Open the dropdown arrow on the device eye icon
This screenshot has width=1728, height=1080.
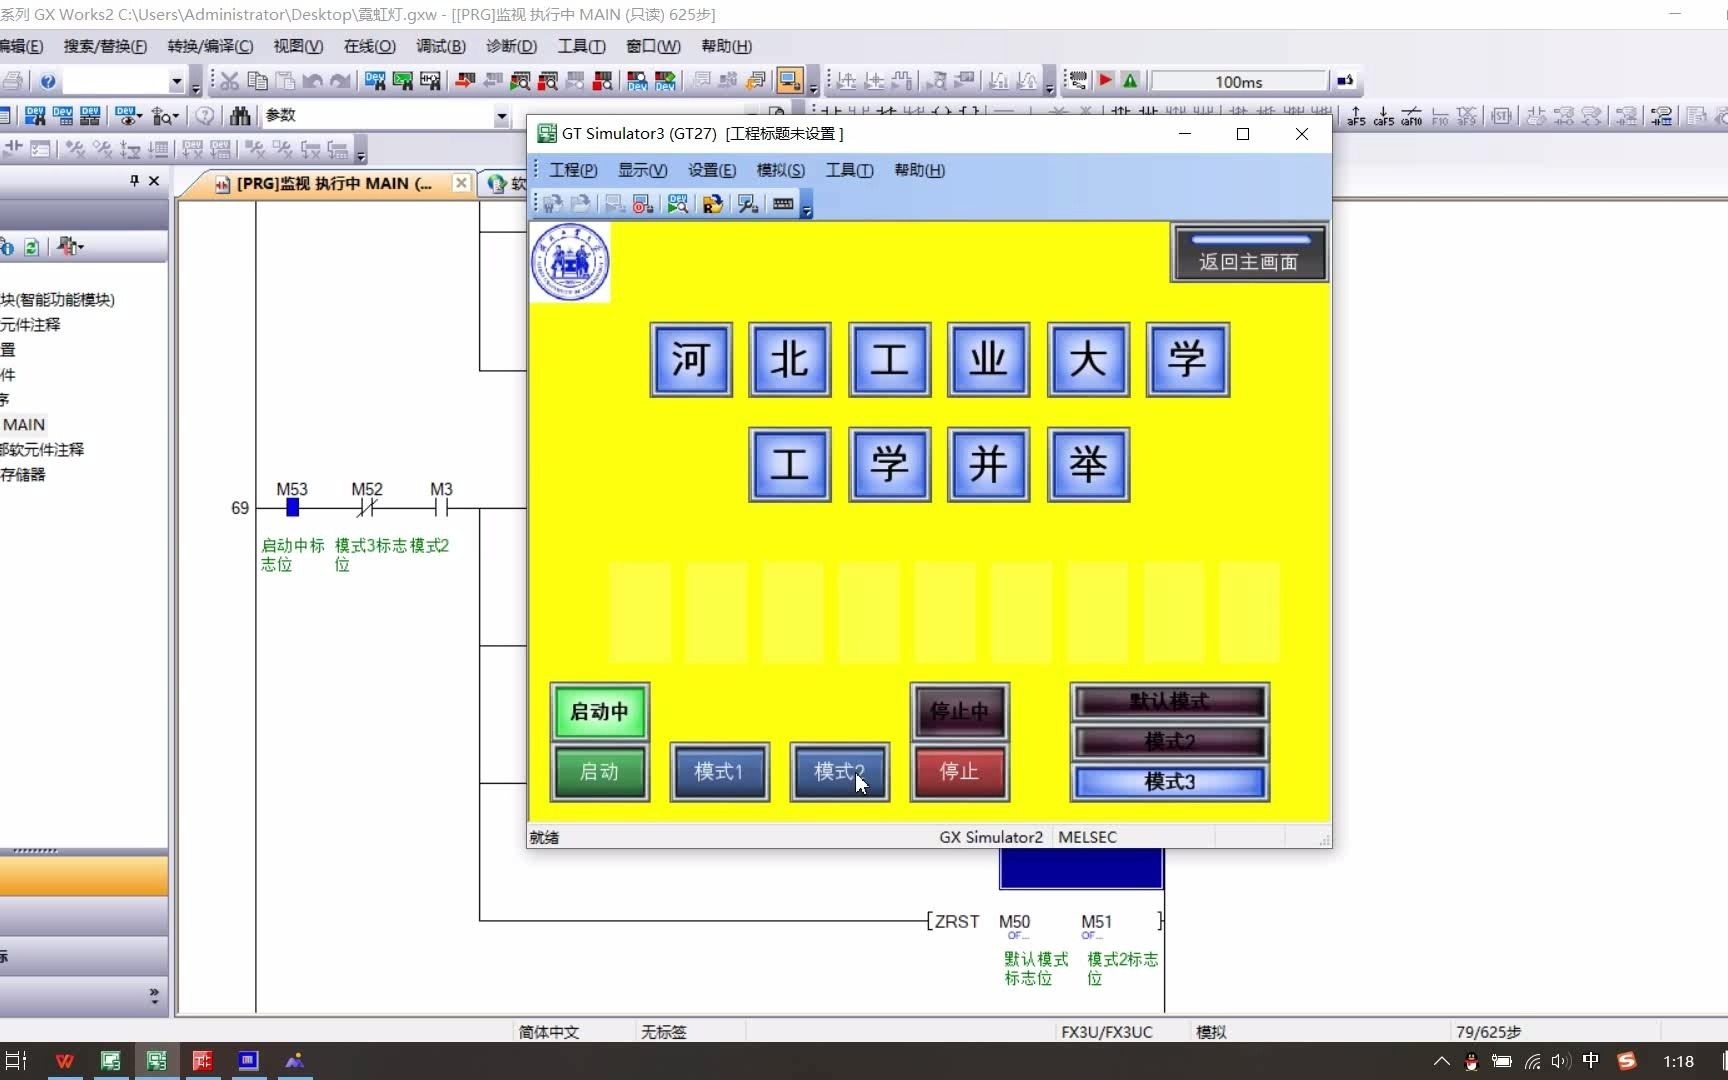[138, 116]
